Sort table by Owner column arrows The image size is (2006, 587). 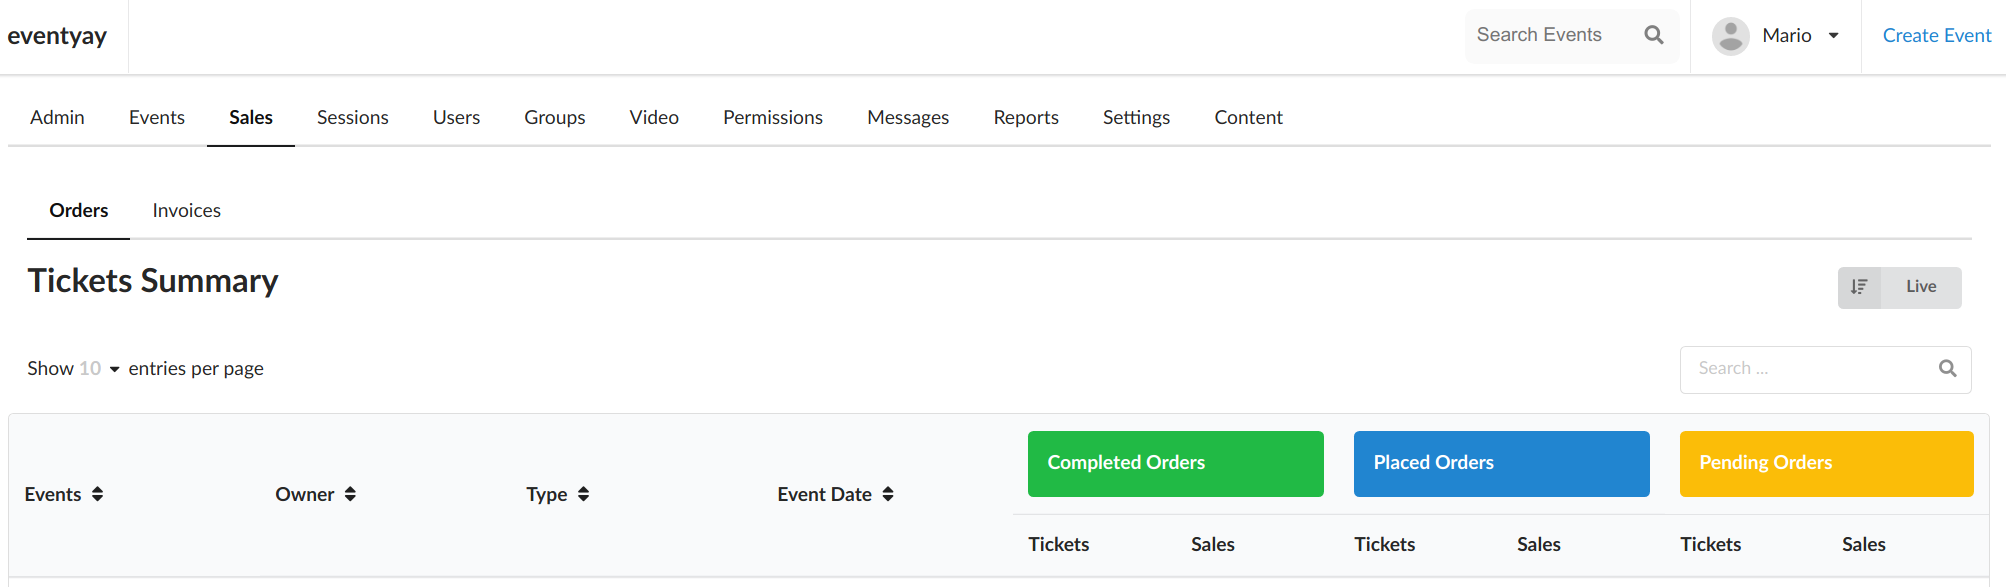350,494
